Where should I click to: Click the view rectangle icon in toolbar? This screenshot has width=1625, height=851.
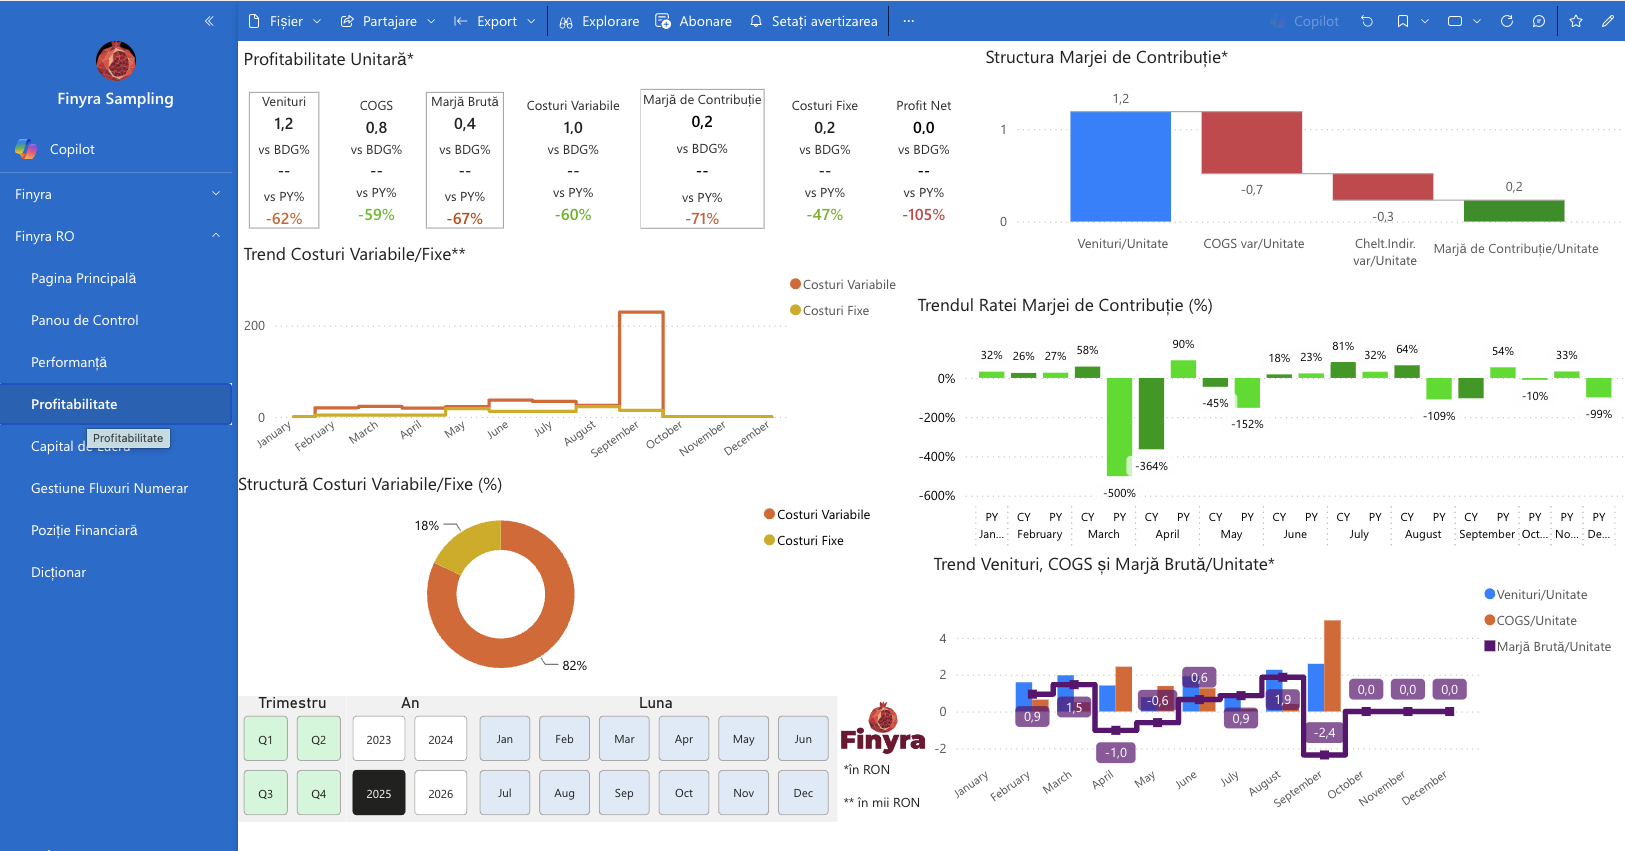1455,21
